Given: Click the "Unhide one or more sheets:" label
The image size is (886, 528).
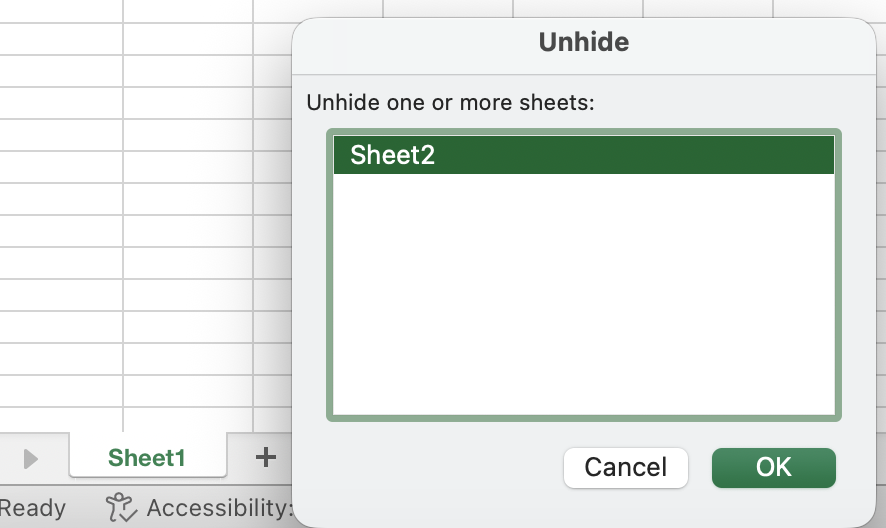Looking at the screenshot, I should [x=450, y=102].
